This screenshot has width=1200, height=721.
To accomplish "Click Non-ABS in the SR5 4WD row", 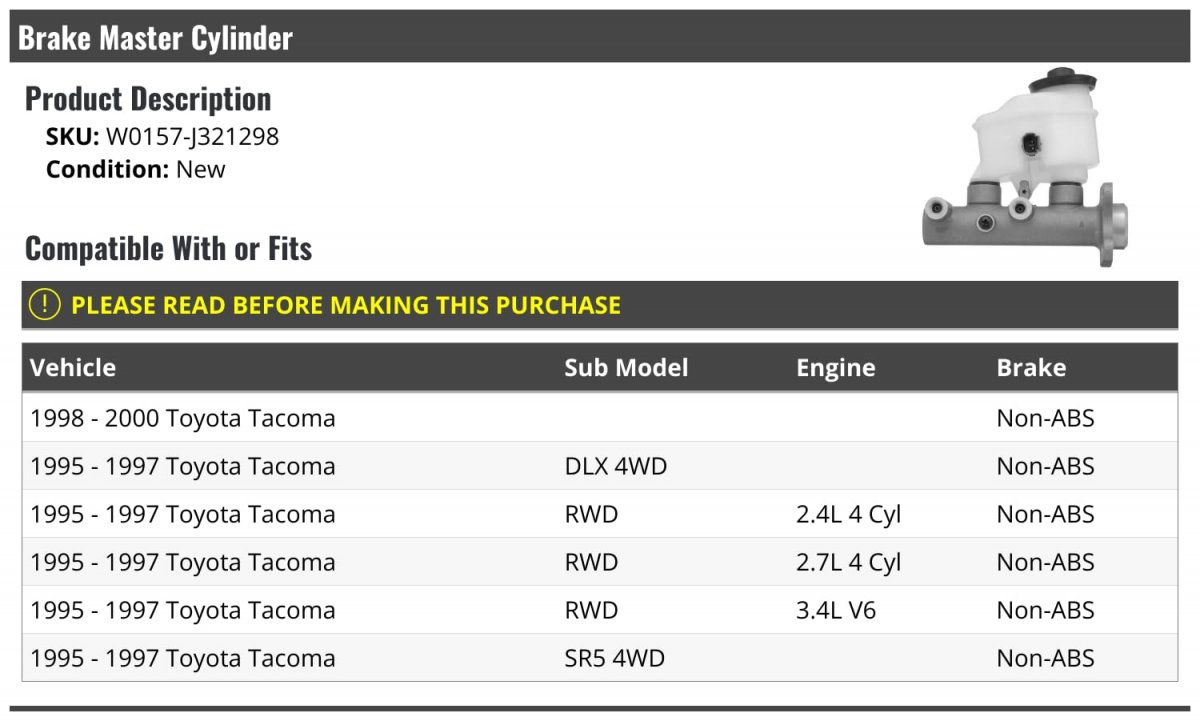I will [x=1045, y=658].
